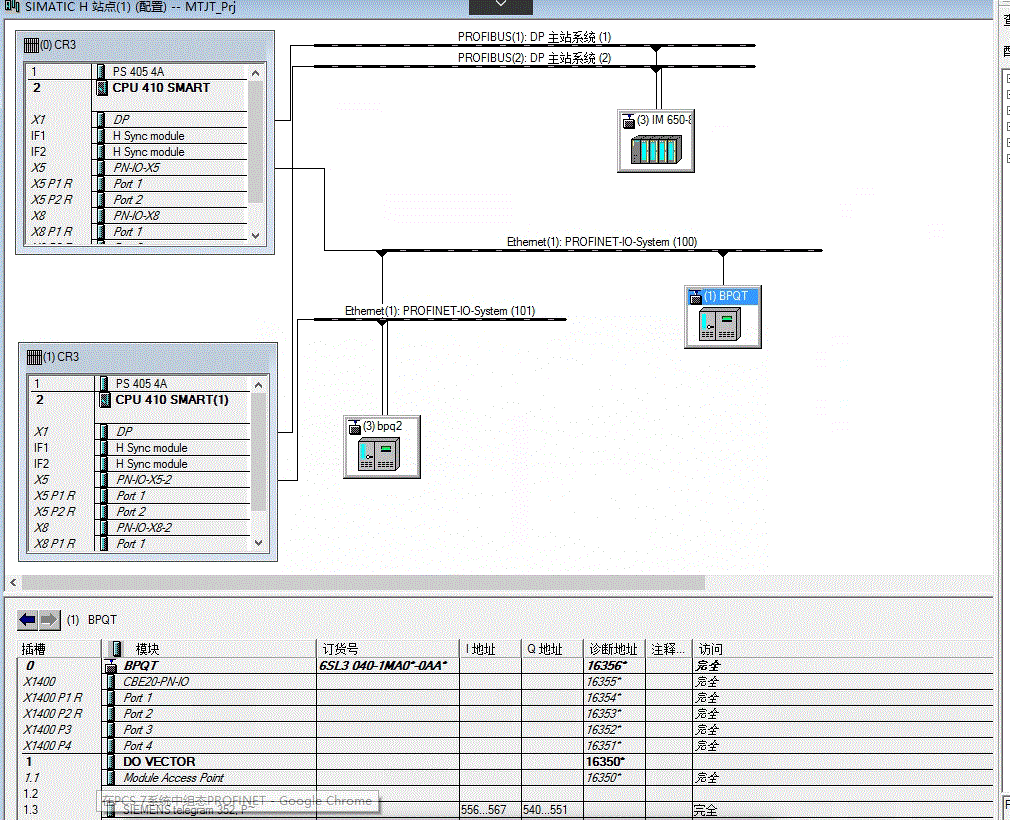
Task: Click scroll-down arrow in rack (1) CR3
Action: point(258,543)
